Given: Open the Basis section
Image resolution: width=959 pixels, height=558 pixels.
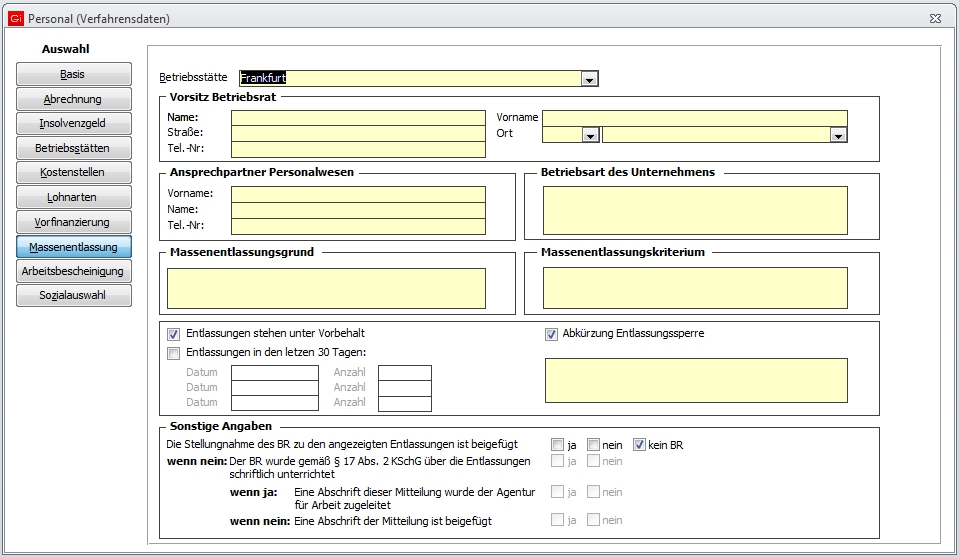Looking at the screenshot, I should click(x=73, y=74).
